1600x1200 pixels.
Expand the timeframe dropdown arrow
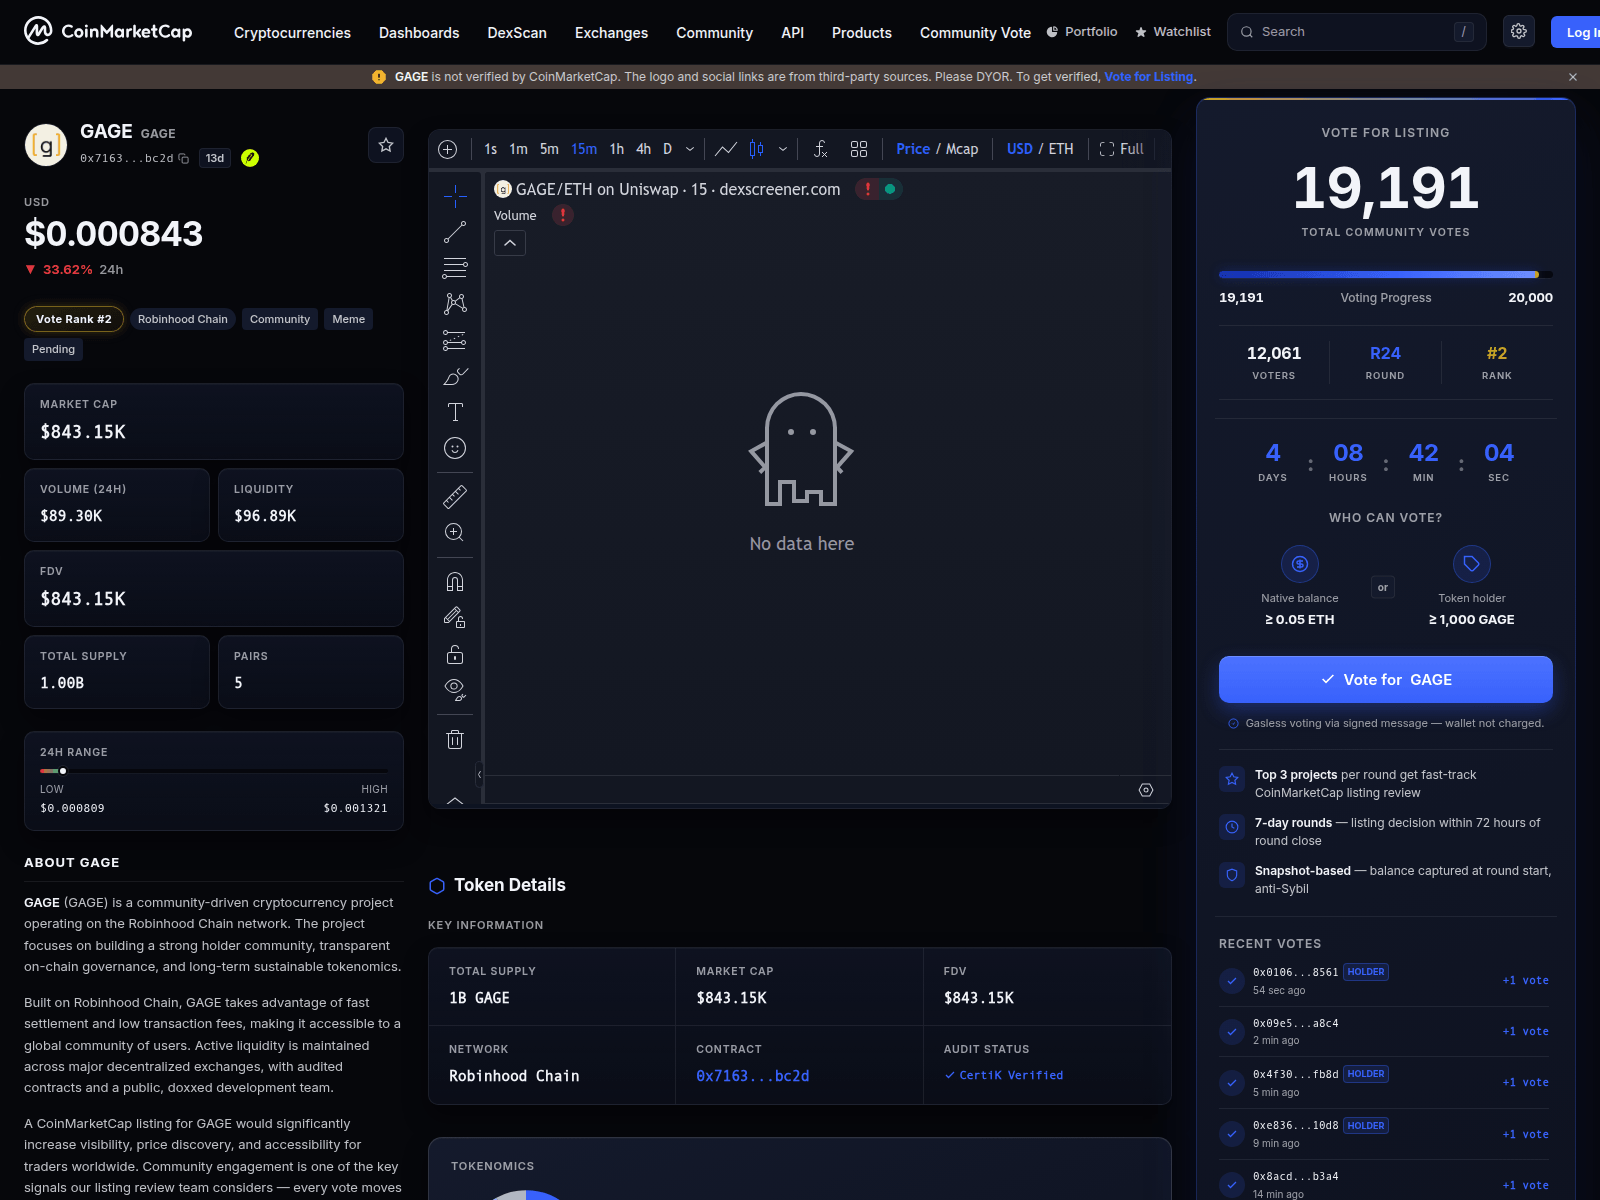[x=690, y=149]
